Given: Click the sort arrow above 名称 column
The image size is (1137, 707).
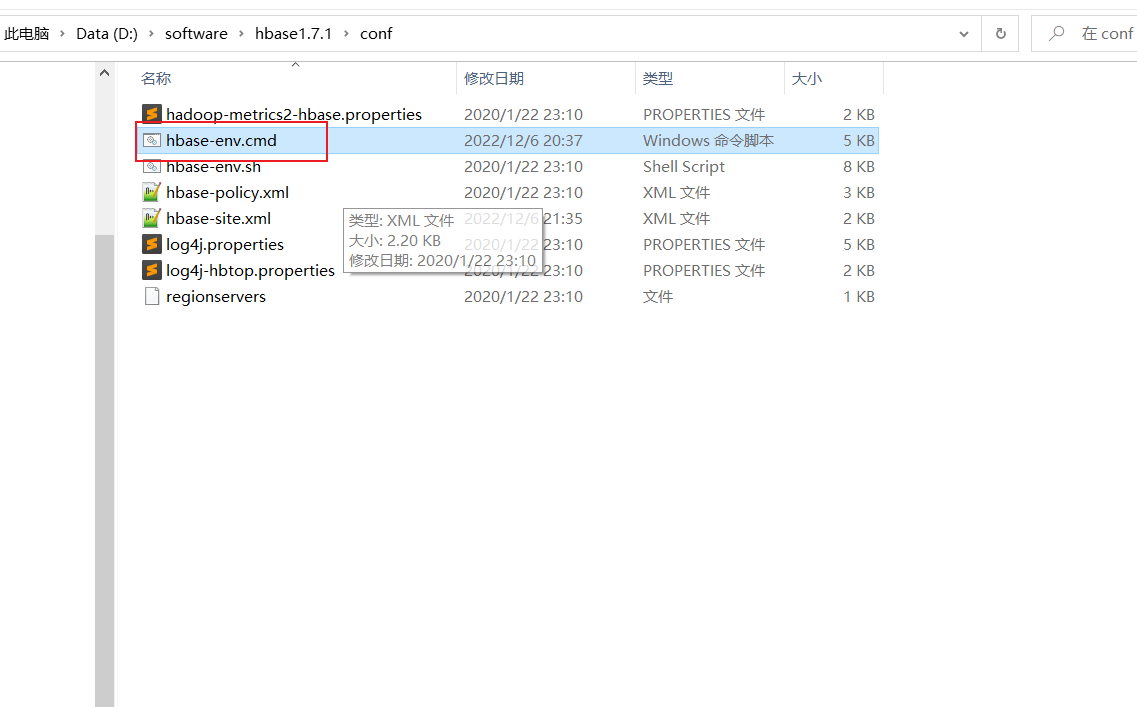Looking at the screenshot, I should [x=295, y=65].
